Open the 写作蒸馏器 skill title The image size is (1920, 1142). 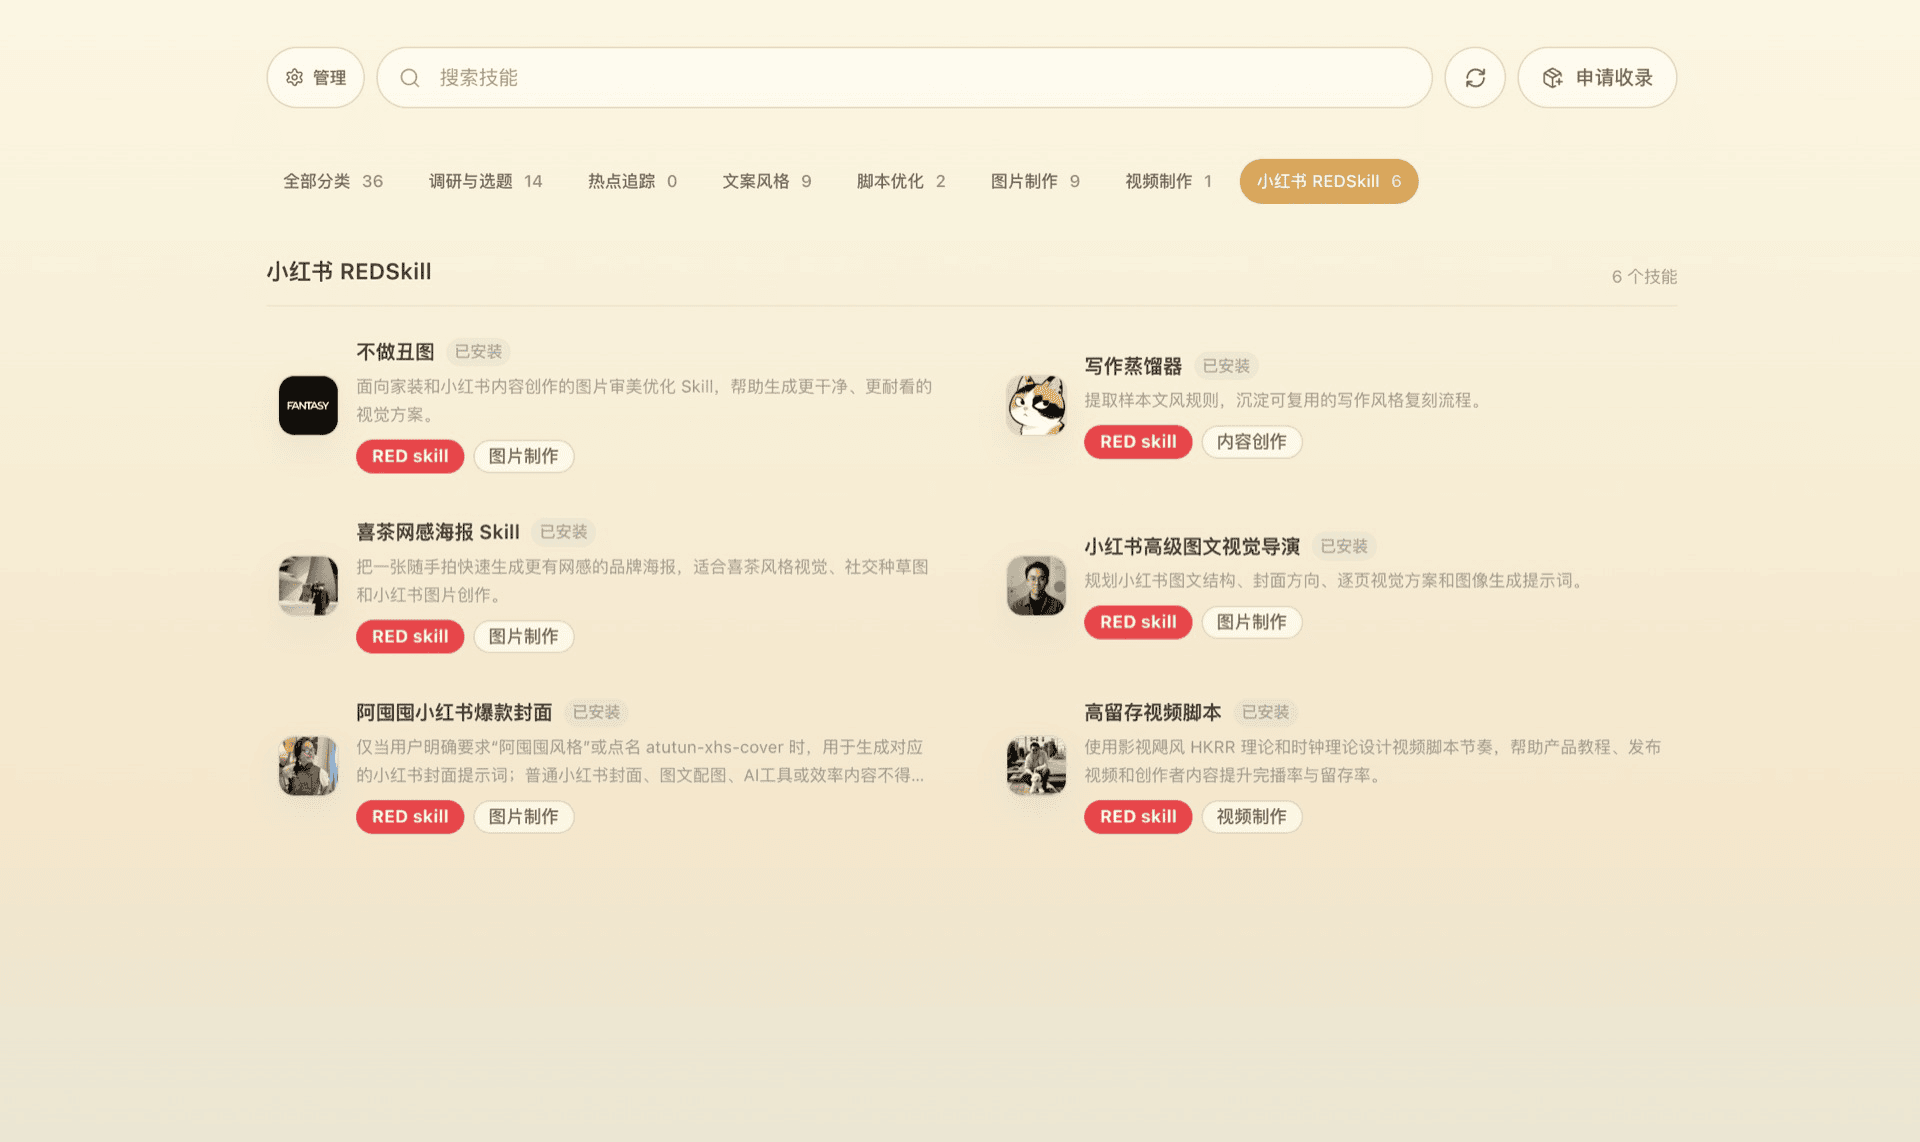pyautogui.click(x=1133, y=366)
